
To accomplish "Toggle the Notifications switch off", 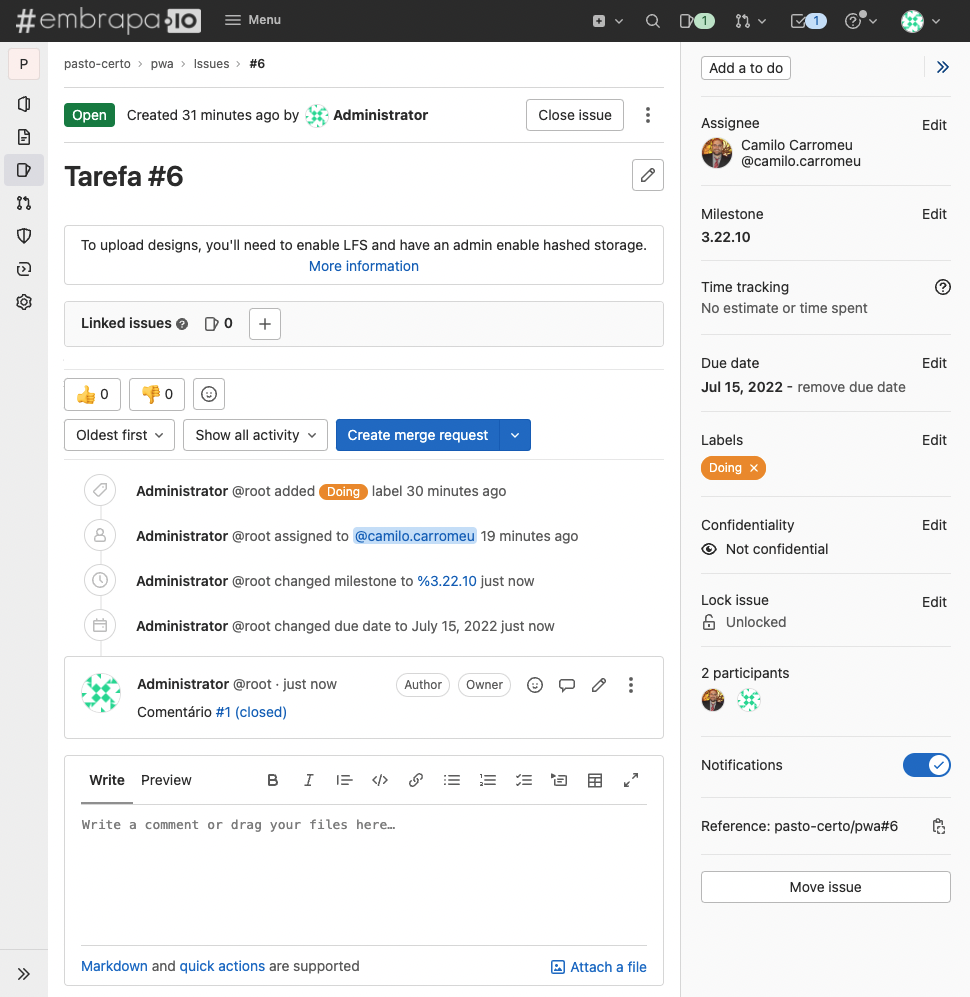I will [x=927, y=765].
